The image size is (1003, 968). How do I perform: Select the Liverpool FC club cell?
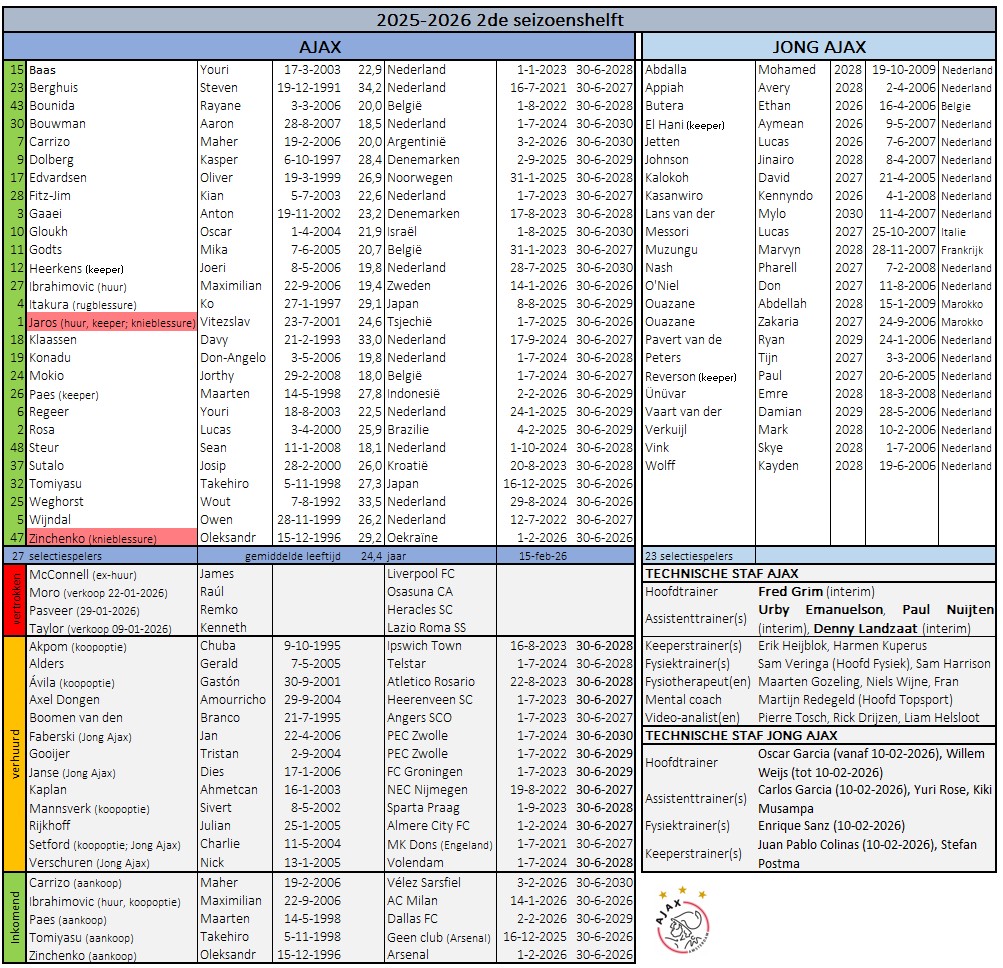(x=420, y=574)
